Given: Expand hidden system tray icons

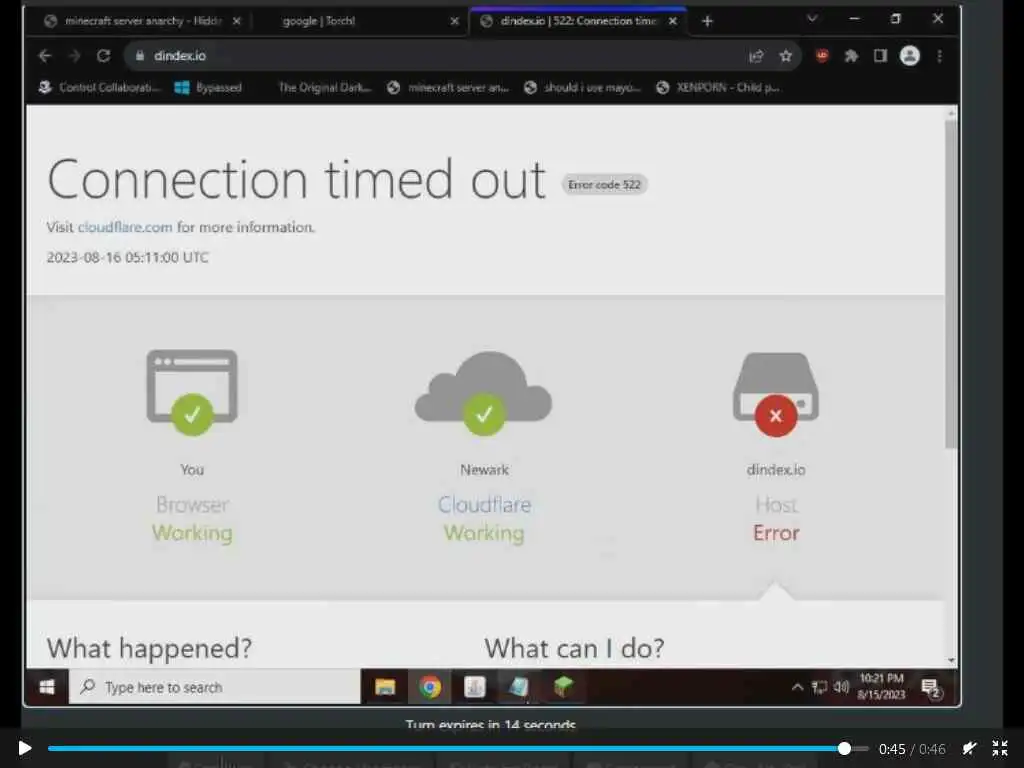Looking at the screenshot, I should pyautogui.click(x=797, y=687).
